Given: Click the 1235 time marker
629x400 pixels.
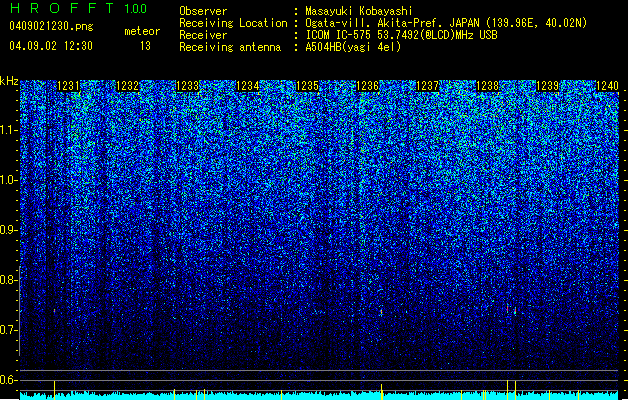Looking at the screenshot, I should click(307, 86).
